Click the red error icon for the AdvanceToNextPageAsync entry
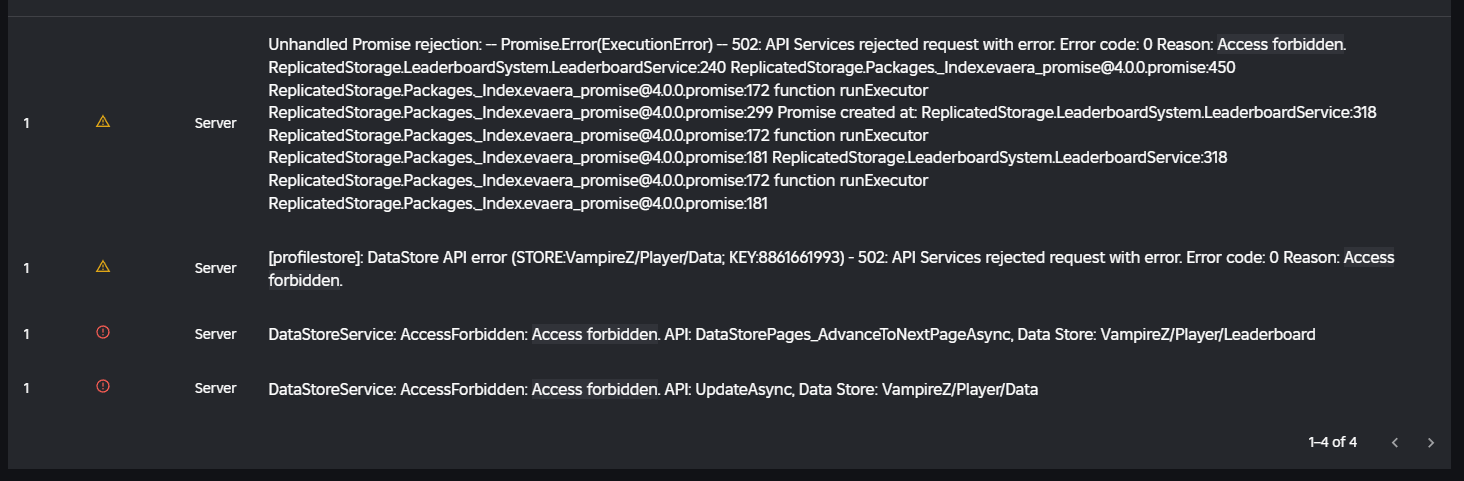Viewport: 1464px width, 481px height. pos(103,333)
